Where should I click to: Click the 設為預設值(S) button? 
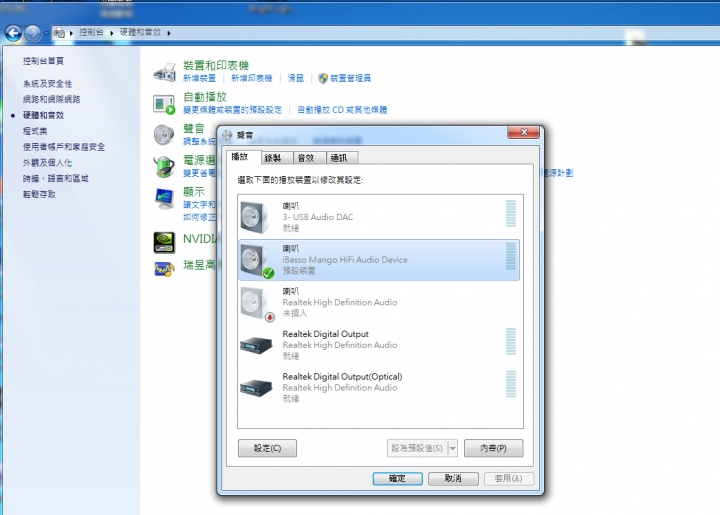[x=416, y=448]
